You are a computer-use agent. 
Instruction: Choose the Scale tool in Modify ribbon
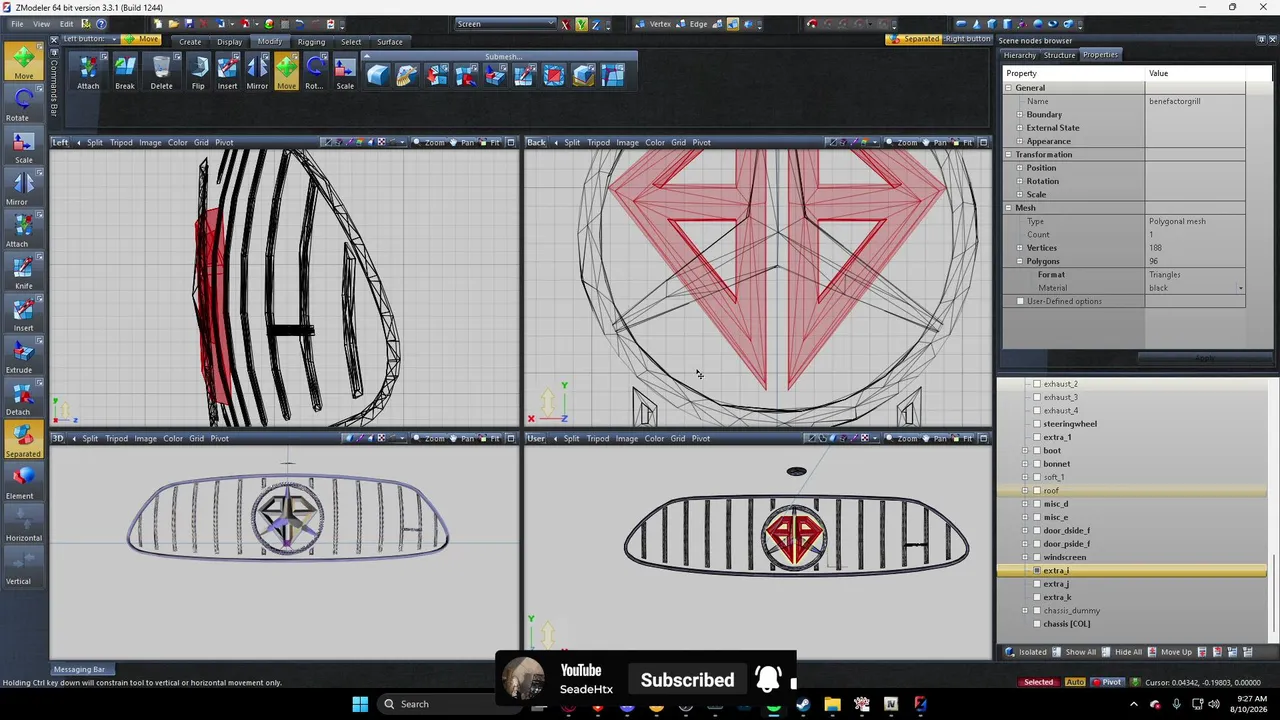[x=345, y=72]
